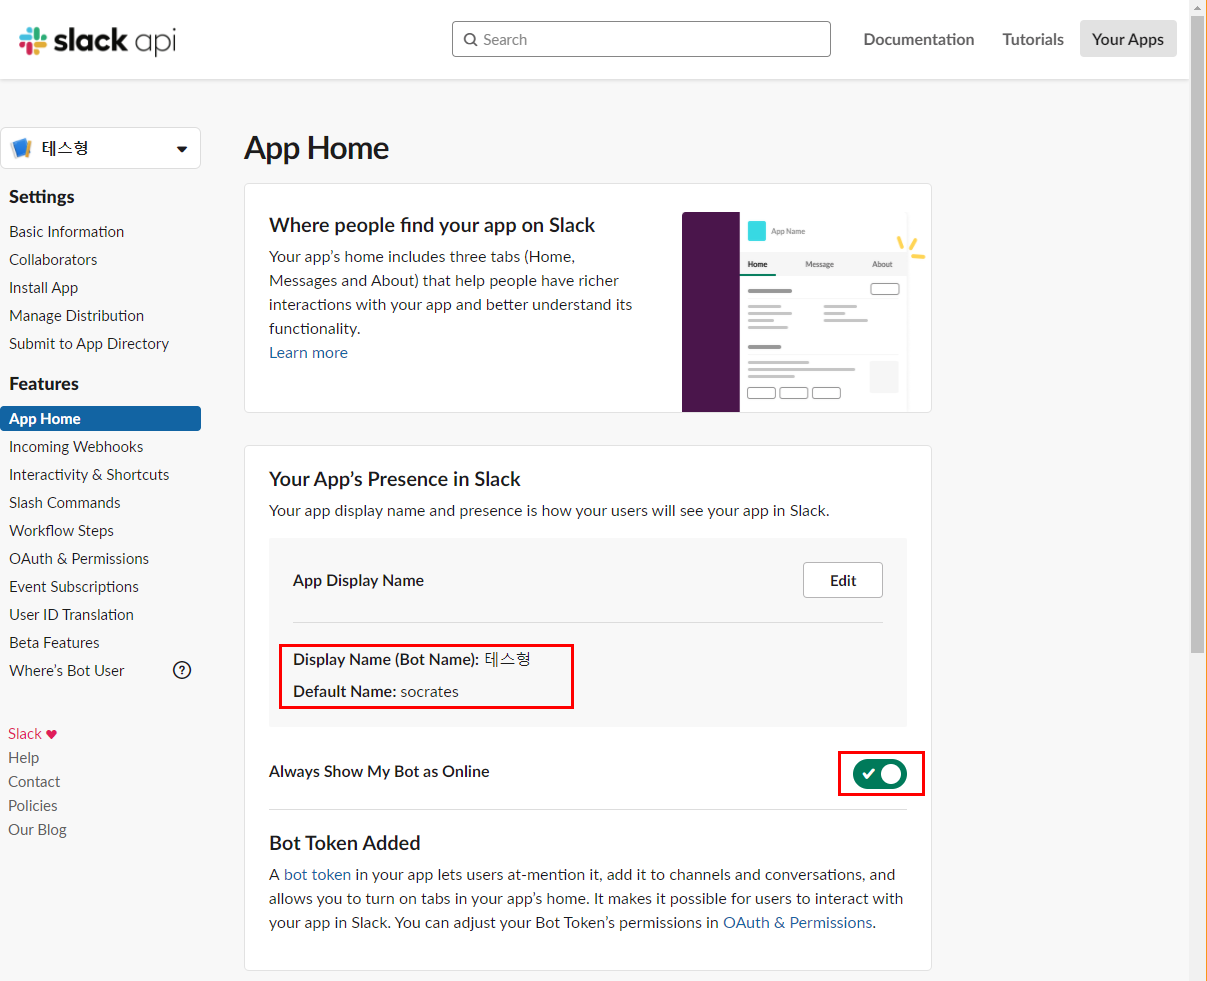The height and width of the screenshot is (981, 1207).
Task: Click the Slack API logo
Action: click(97, 40)
